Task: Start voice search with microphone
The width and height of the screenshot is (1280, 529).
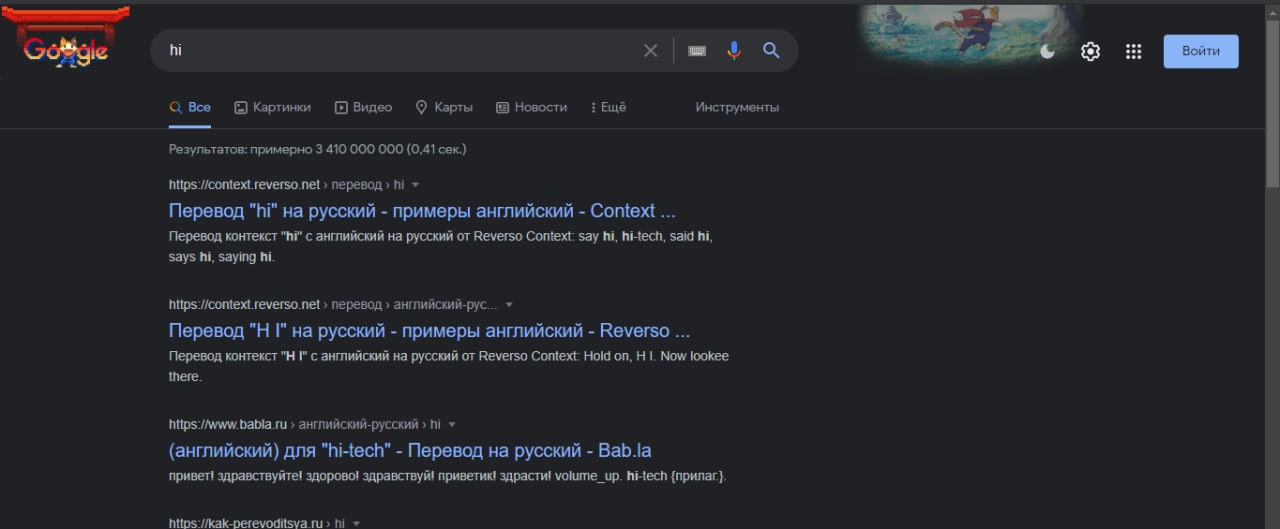Action: pos(734,50)
